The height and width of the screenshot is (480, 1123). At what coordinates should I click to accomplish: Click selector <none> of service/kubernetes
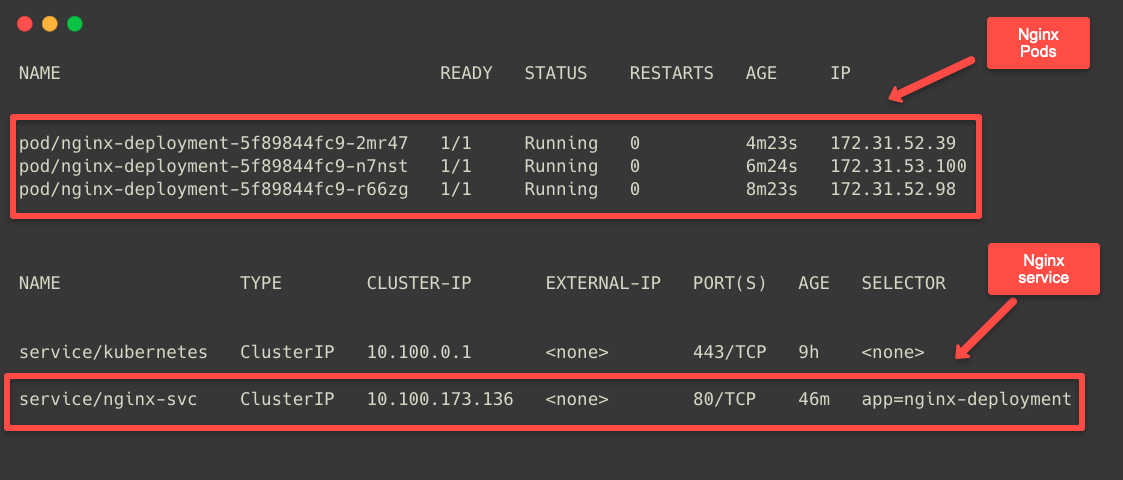click(893, 352)
